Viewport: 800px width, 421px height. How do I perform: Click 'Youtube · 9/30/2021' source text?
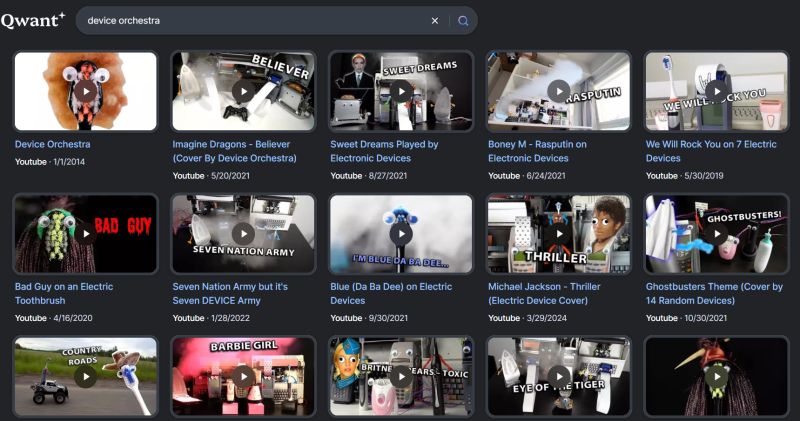pyautogui.click(x=369, y=318)
